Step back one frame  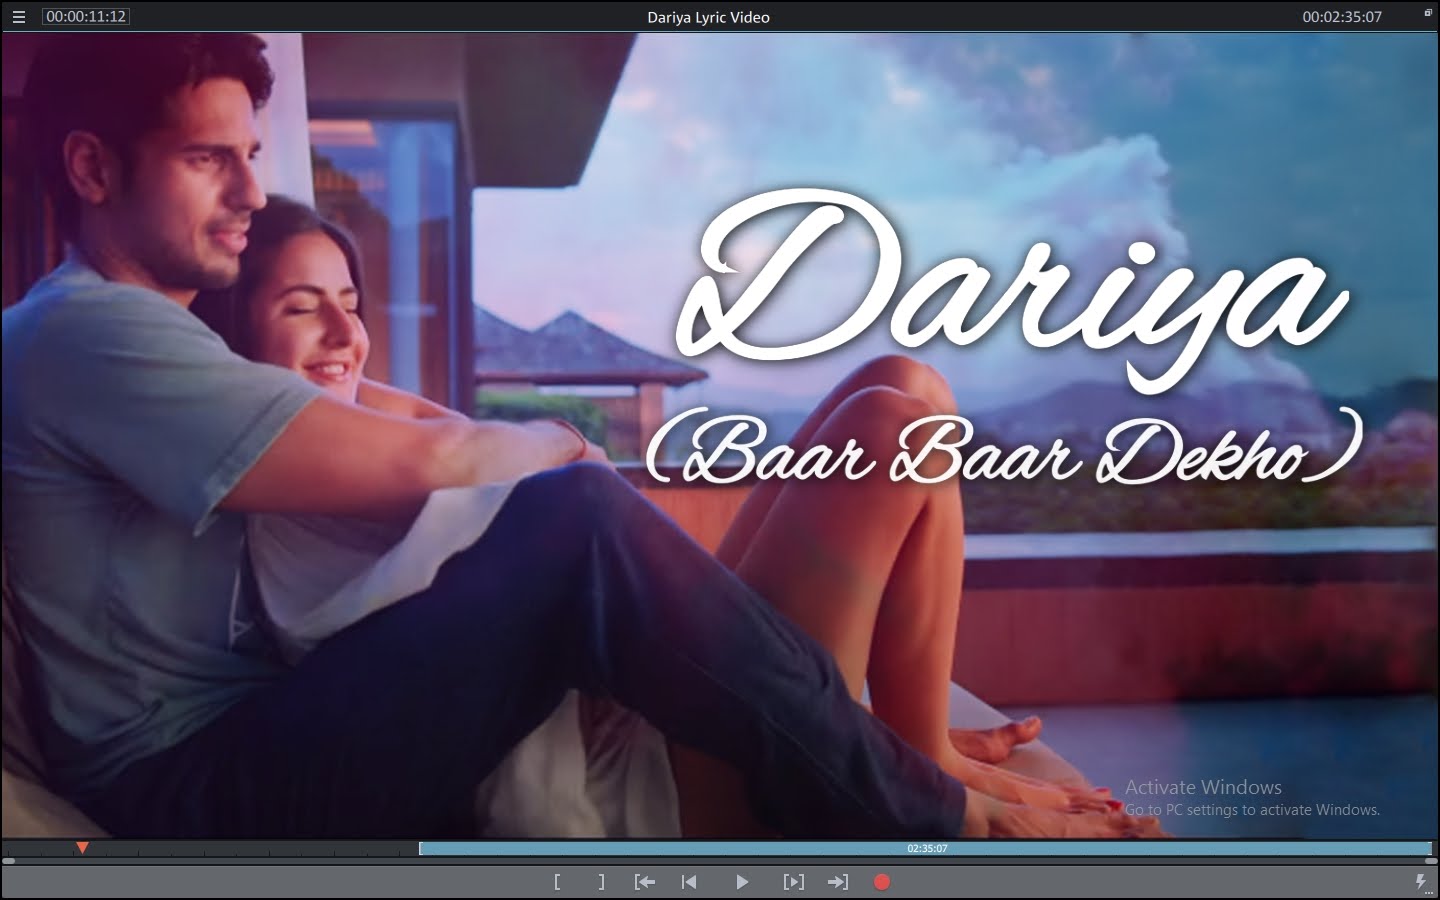pos(689,882)
